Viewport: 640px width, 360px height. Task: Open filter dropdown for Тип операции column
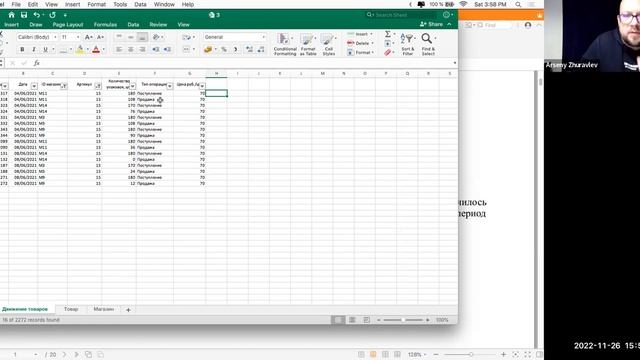[x=169, y=86]
